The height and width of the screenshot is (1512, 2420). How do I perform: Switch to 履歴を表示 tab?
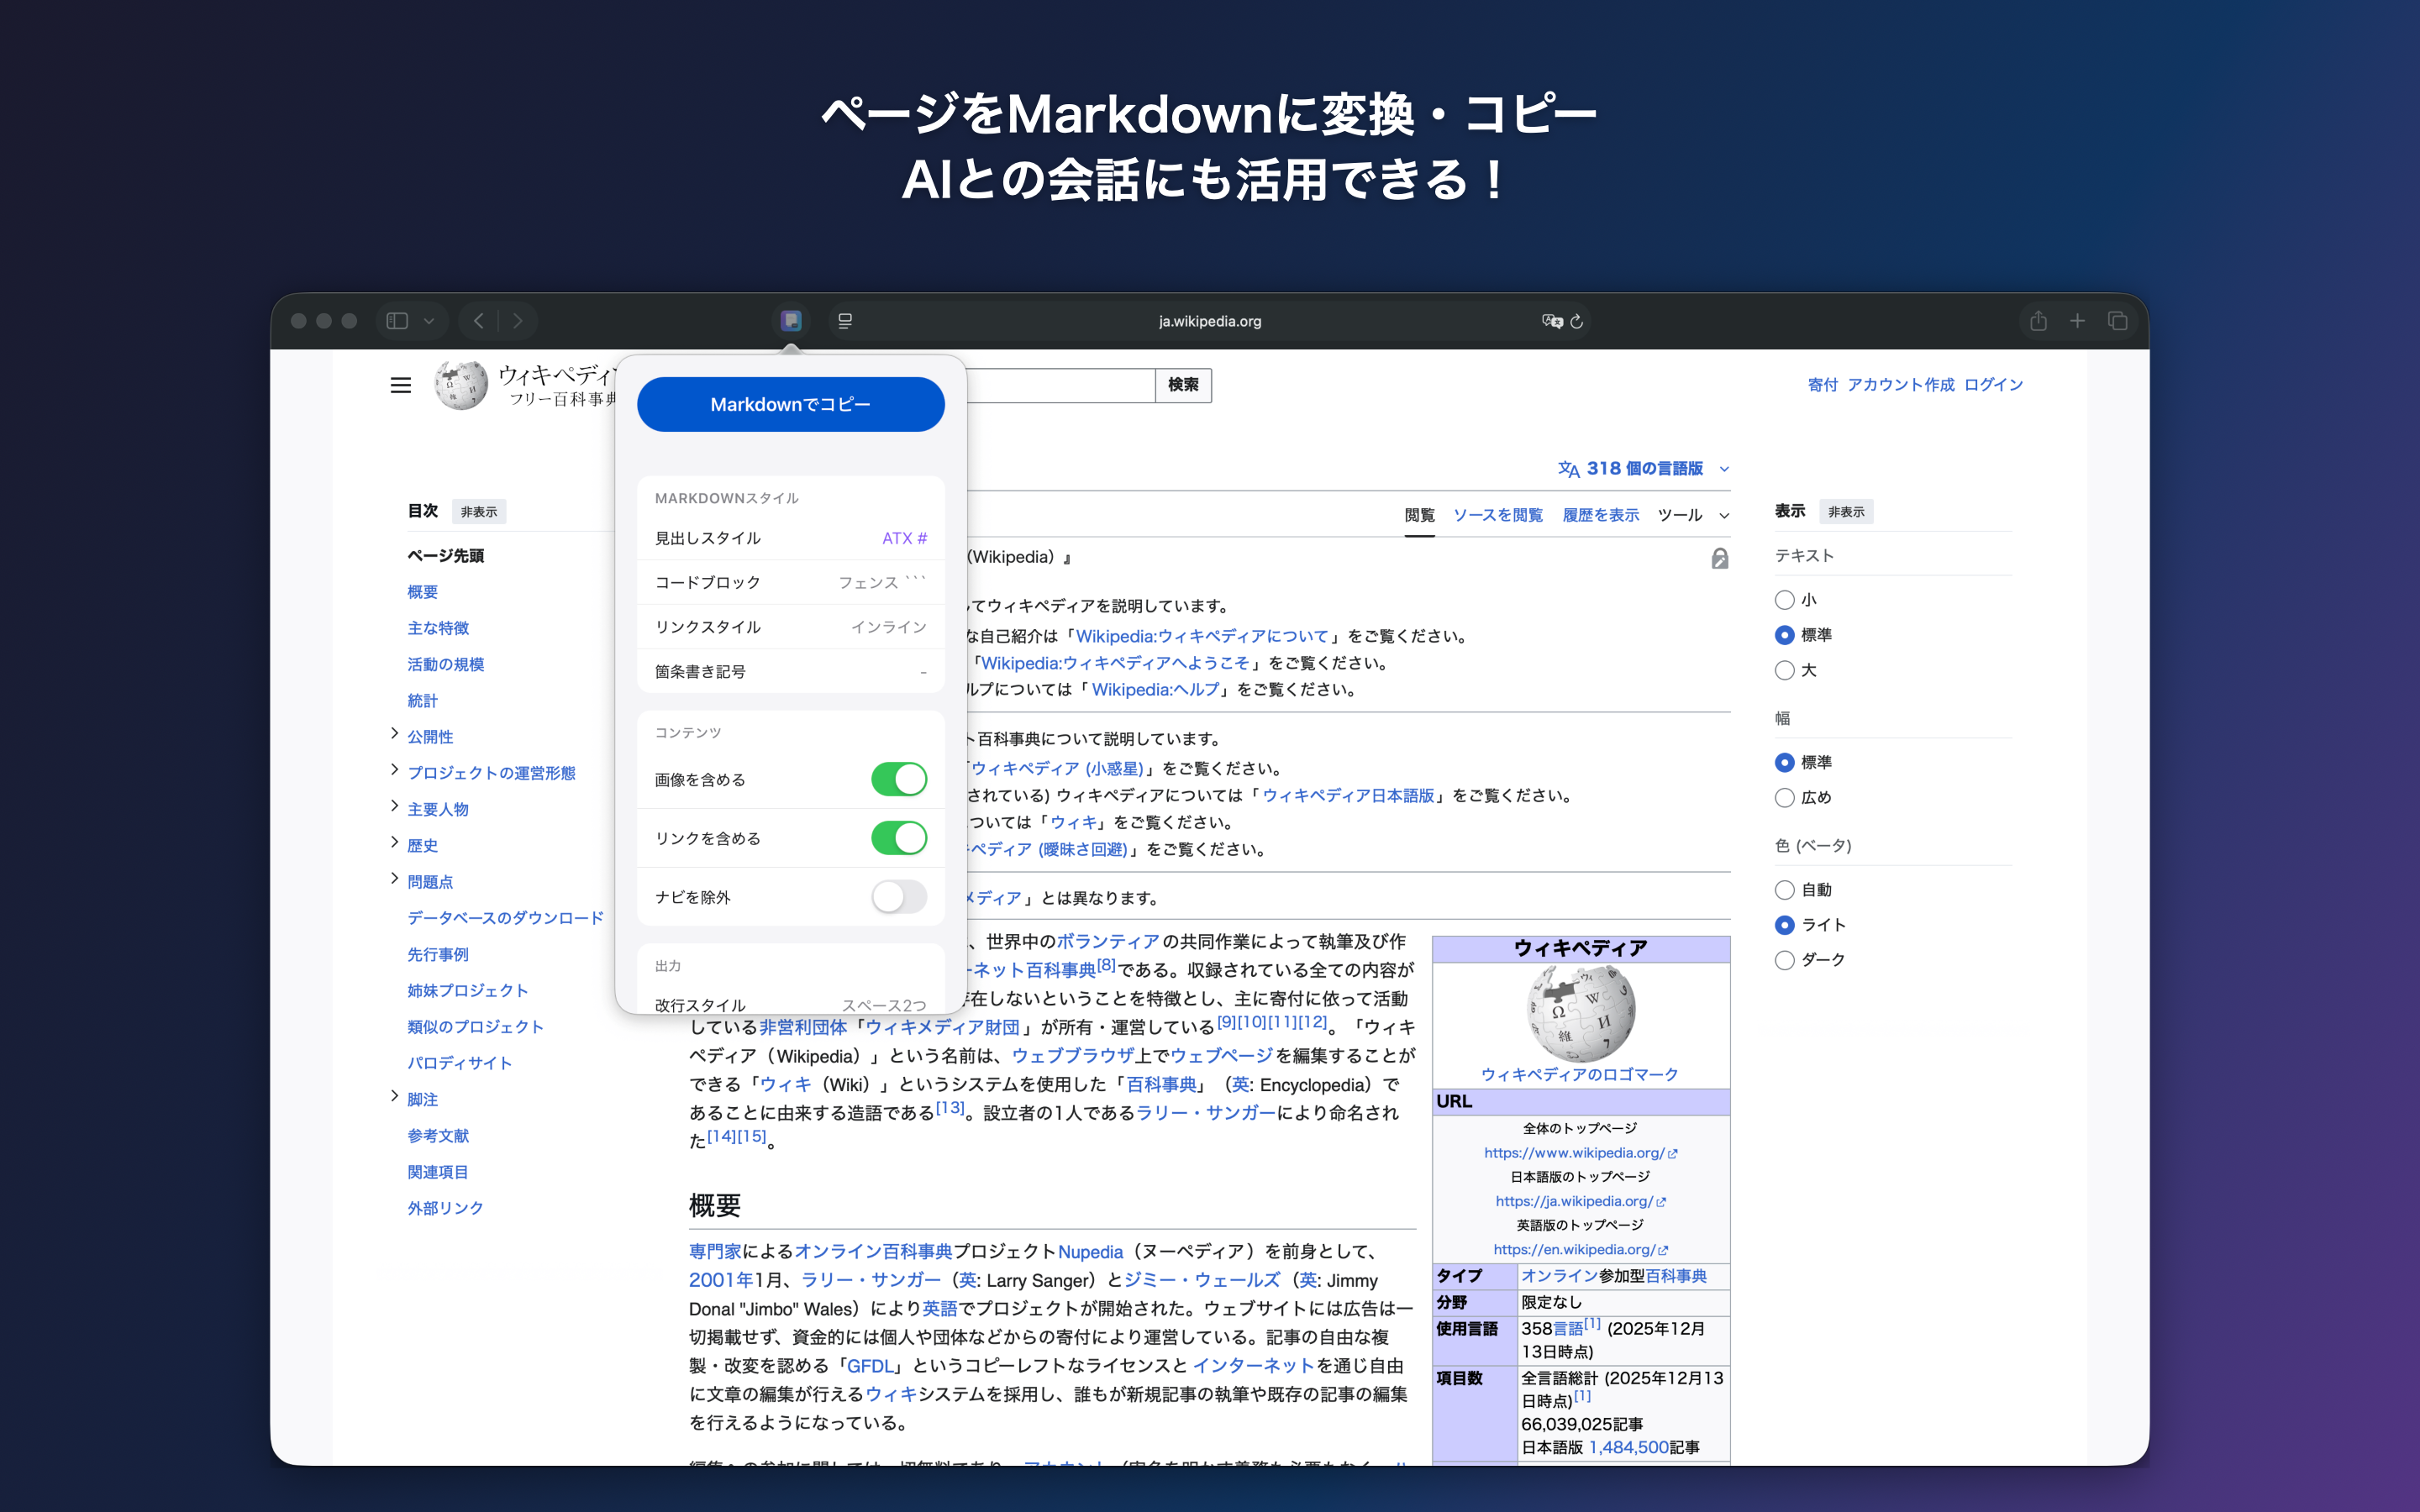click(1600, 515)
